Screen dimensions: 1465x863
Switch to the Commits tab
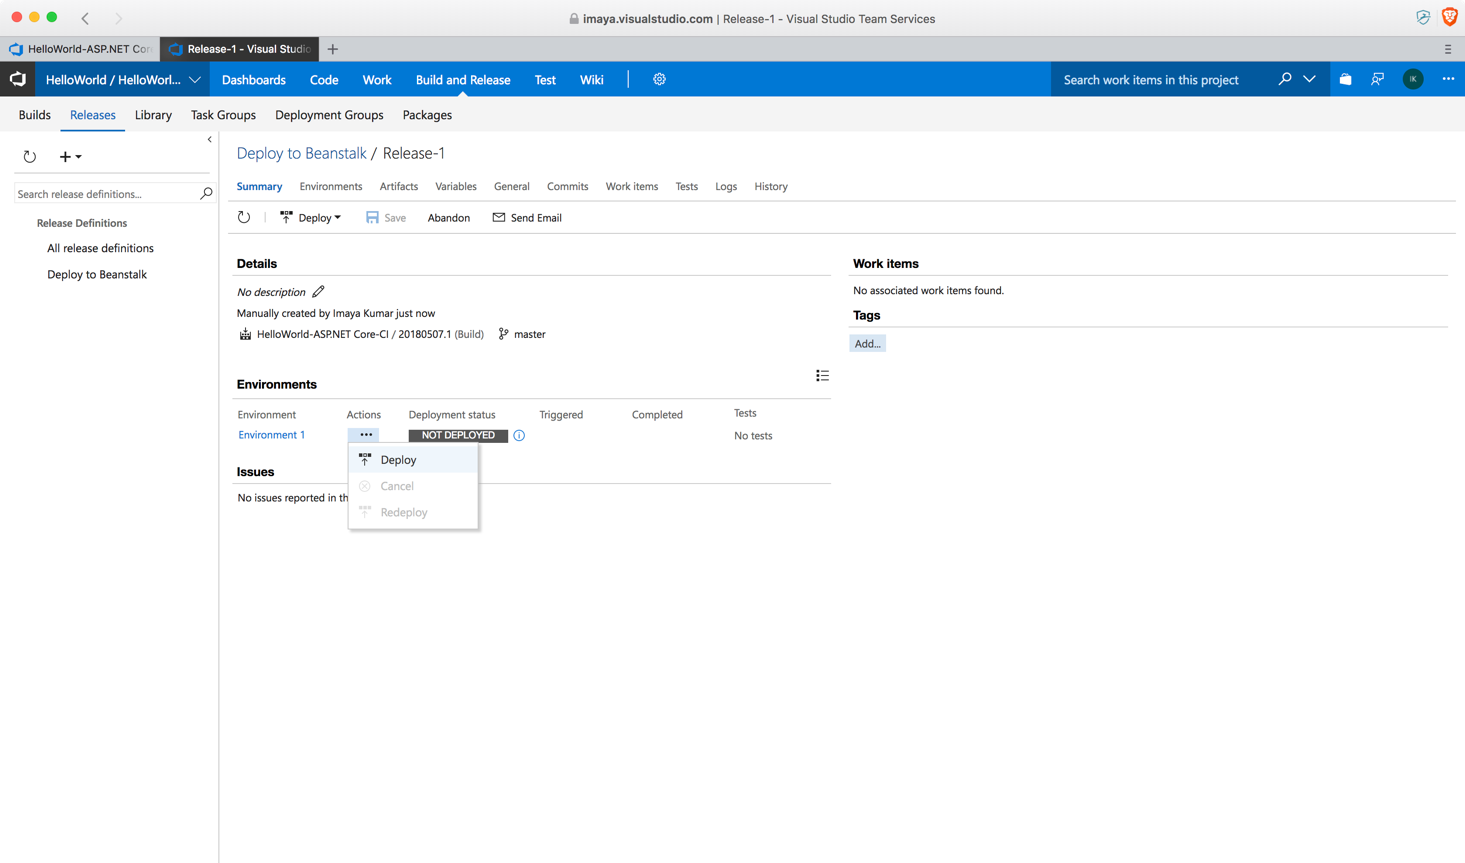[568, 186]
